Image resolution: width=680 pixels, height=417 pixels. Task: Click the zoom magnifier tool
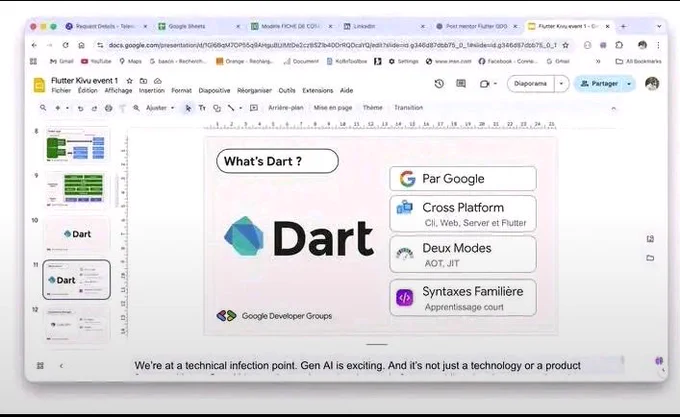click(x=136, y=108)
